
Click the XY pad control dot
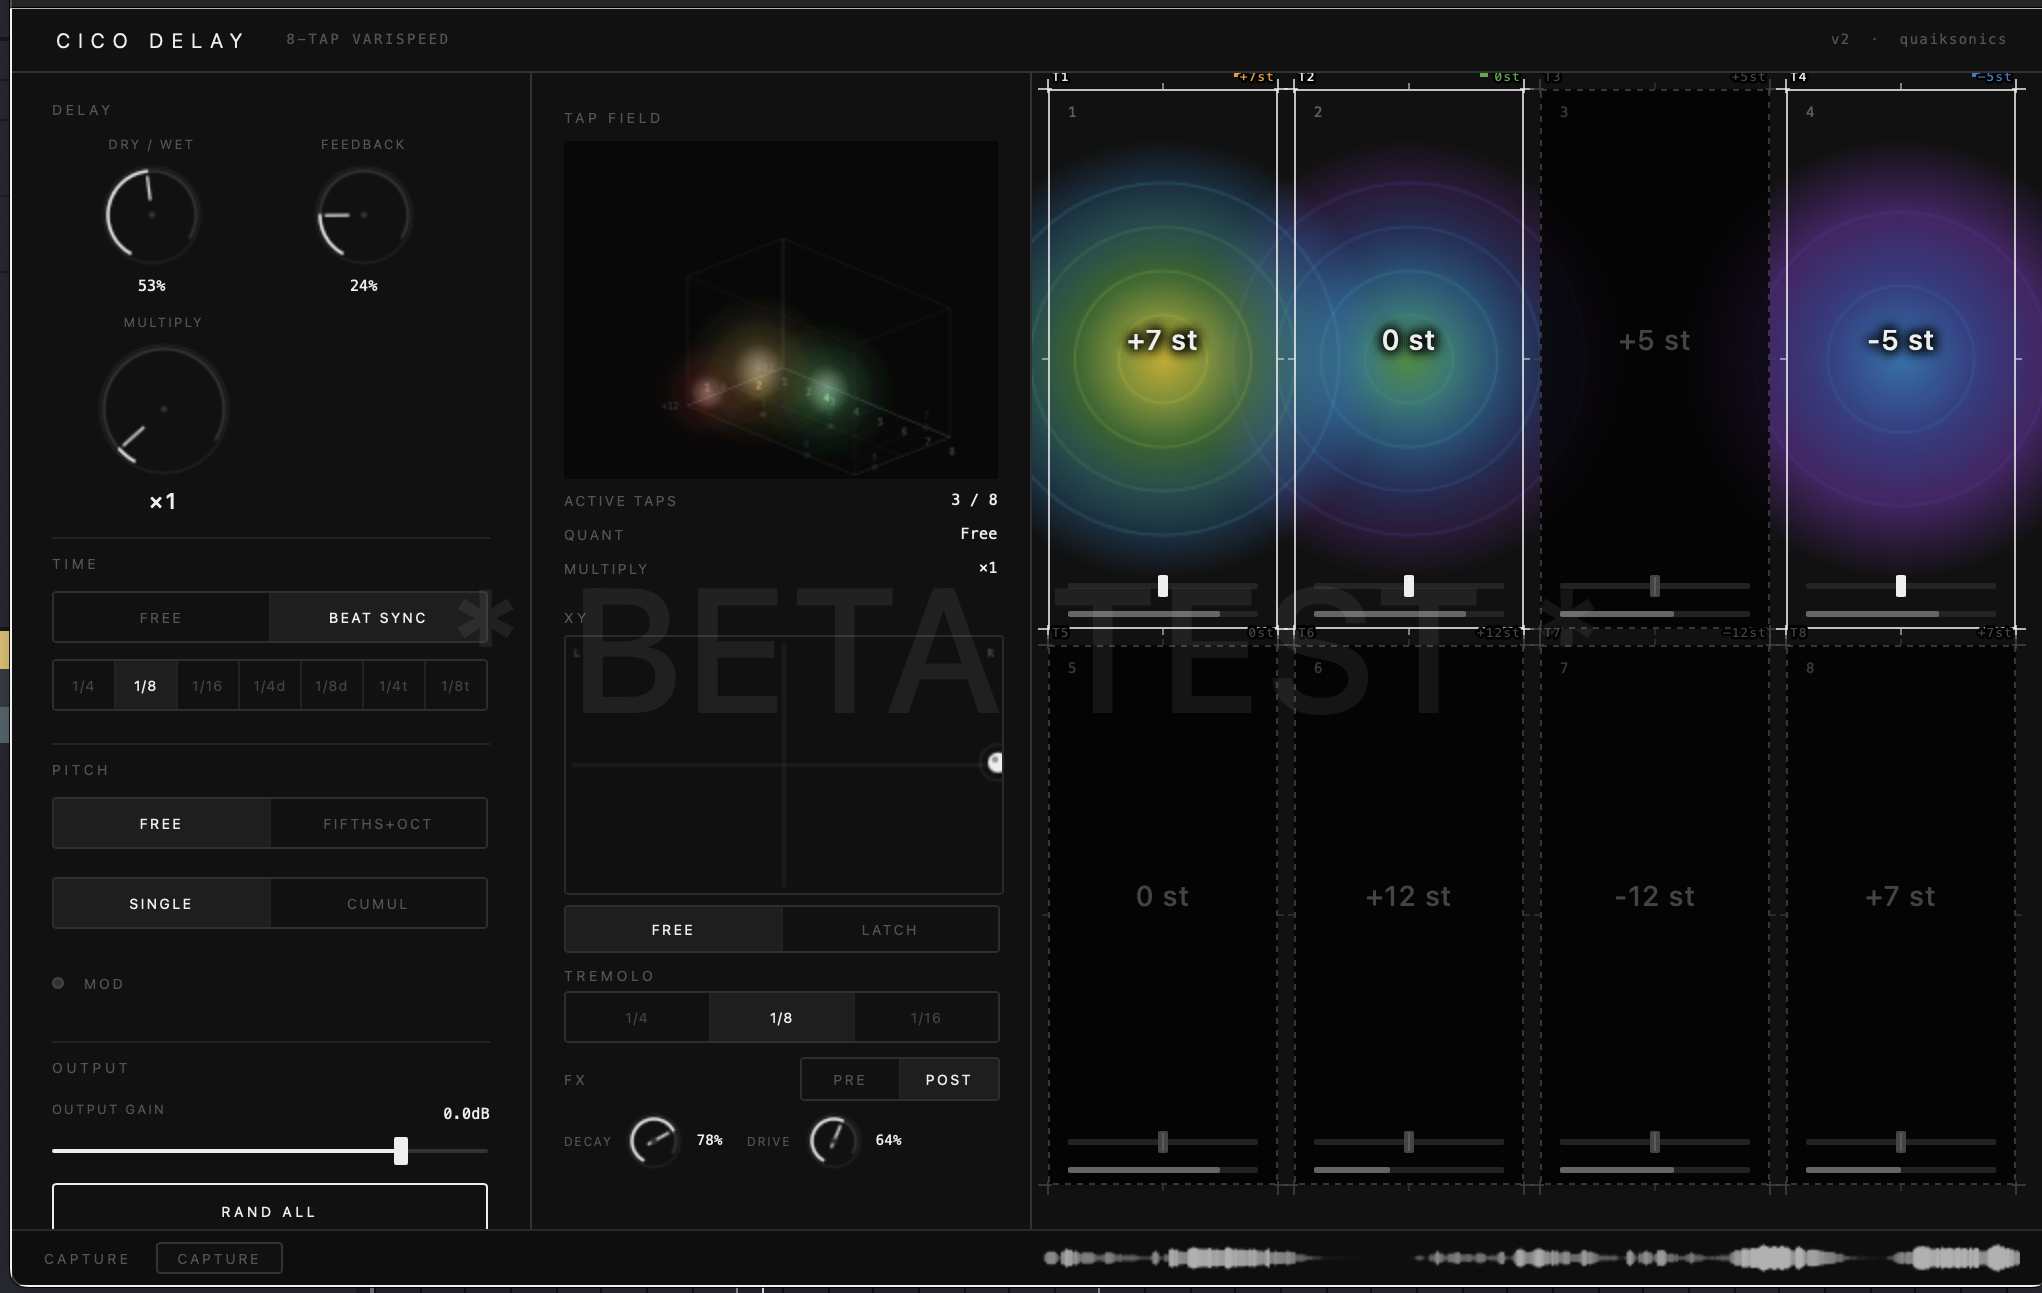pyautogui.click(x=994, y=763)
